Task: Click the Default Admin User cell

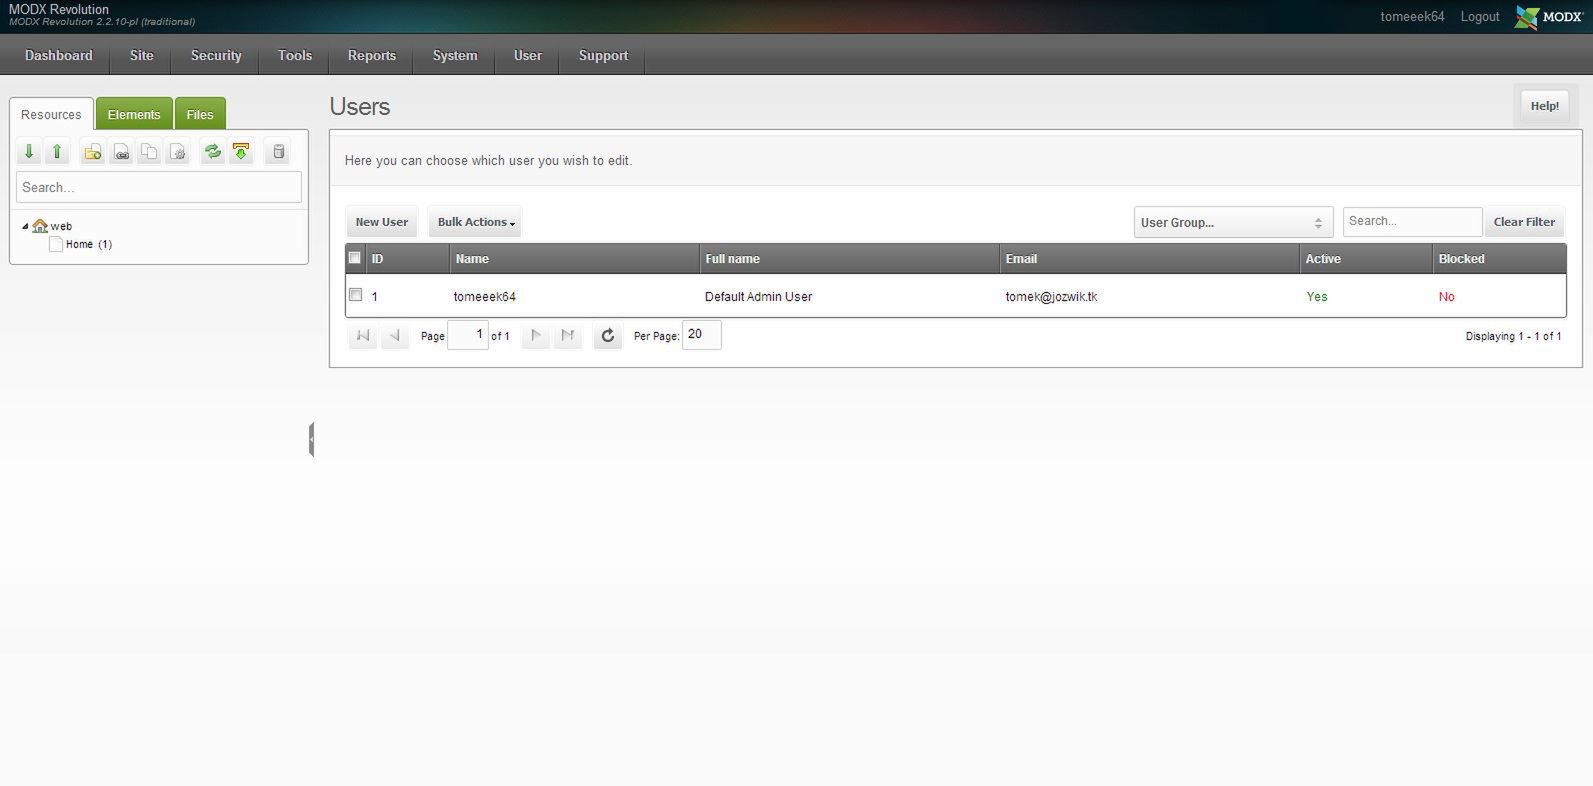Action: pos(758,296)
